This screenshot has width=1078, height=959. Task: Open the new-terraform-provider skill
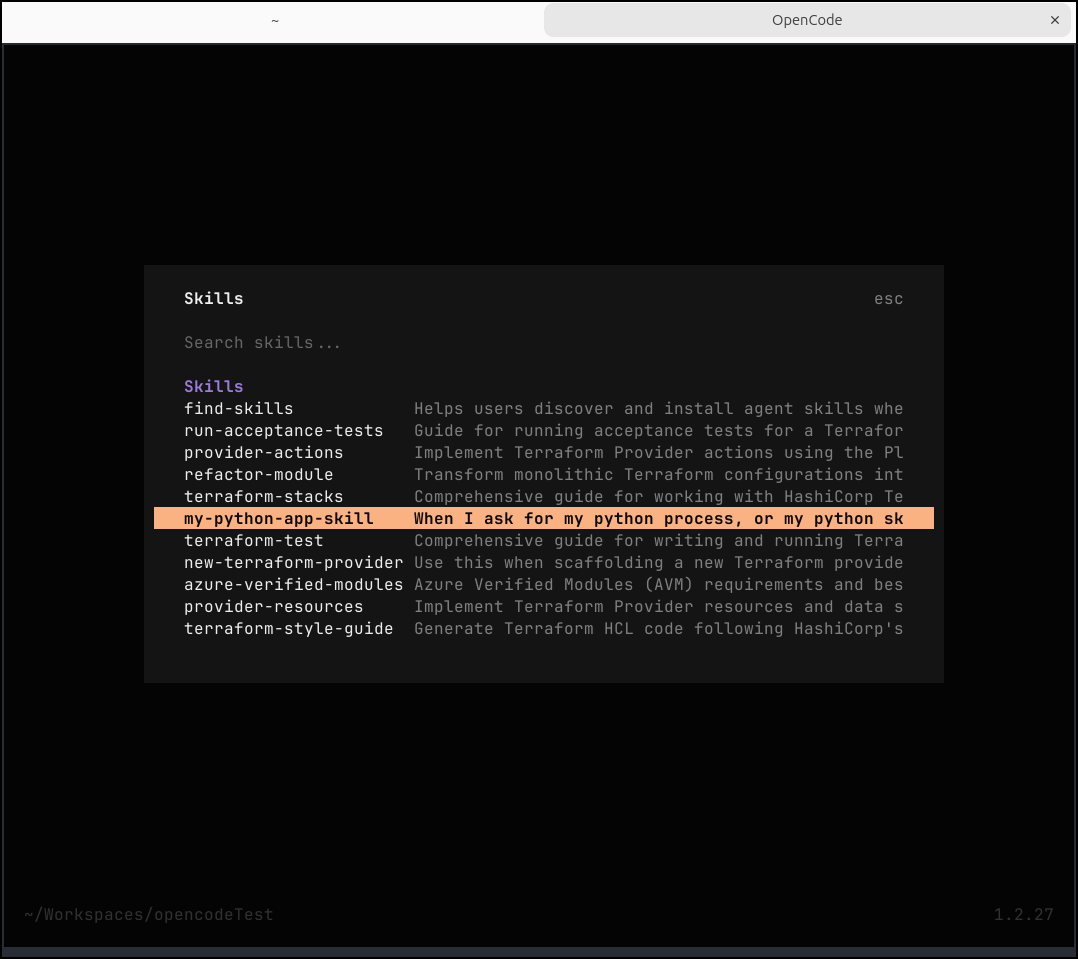(x=293, y=562)
